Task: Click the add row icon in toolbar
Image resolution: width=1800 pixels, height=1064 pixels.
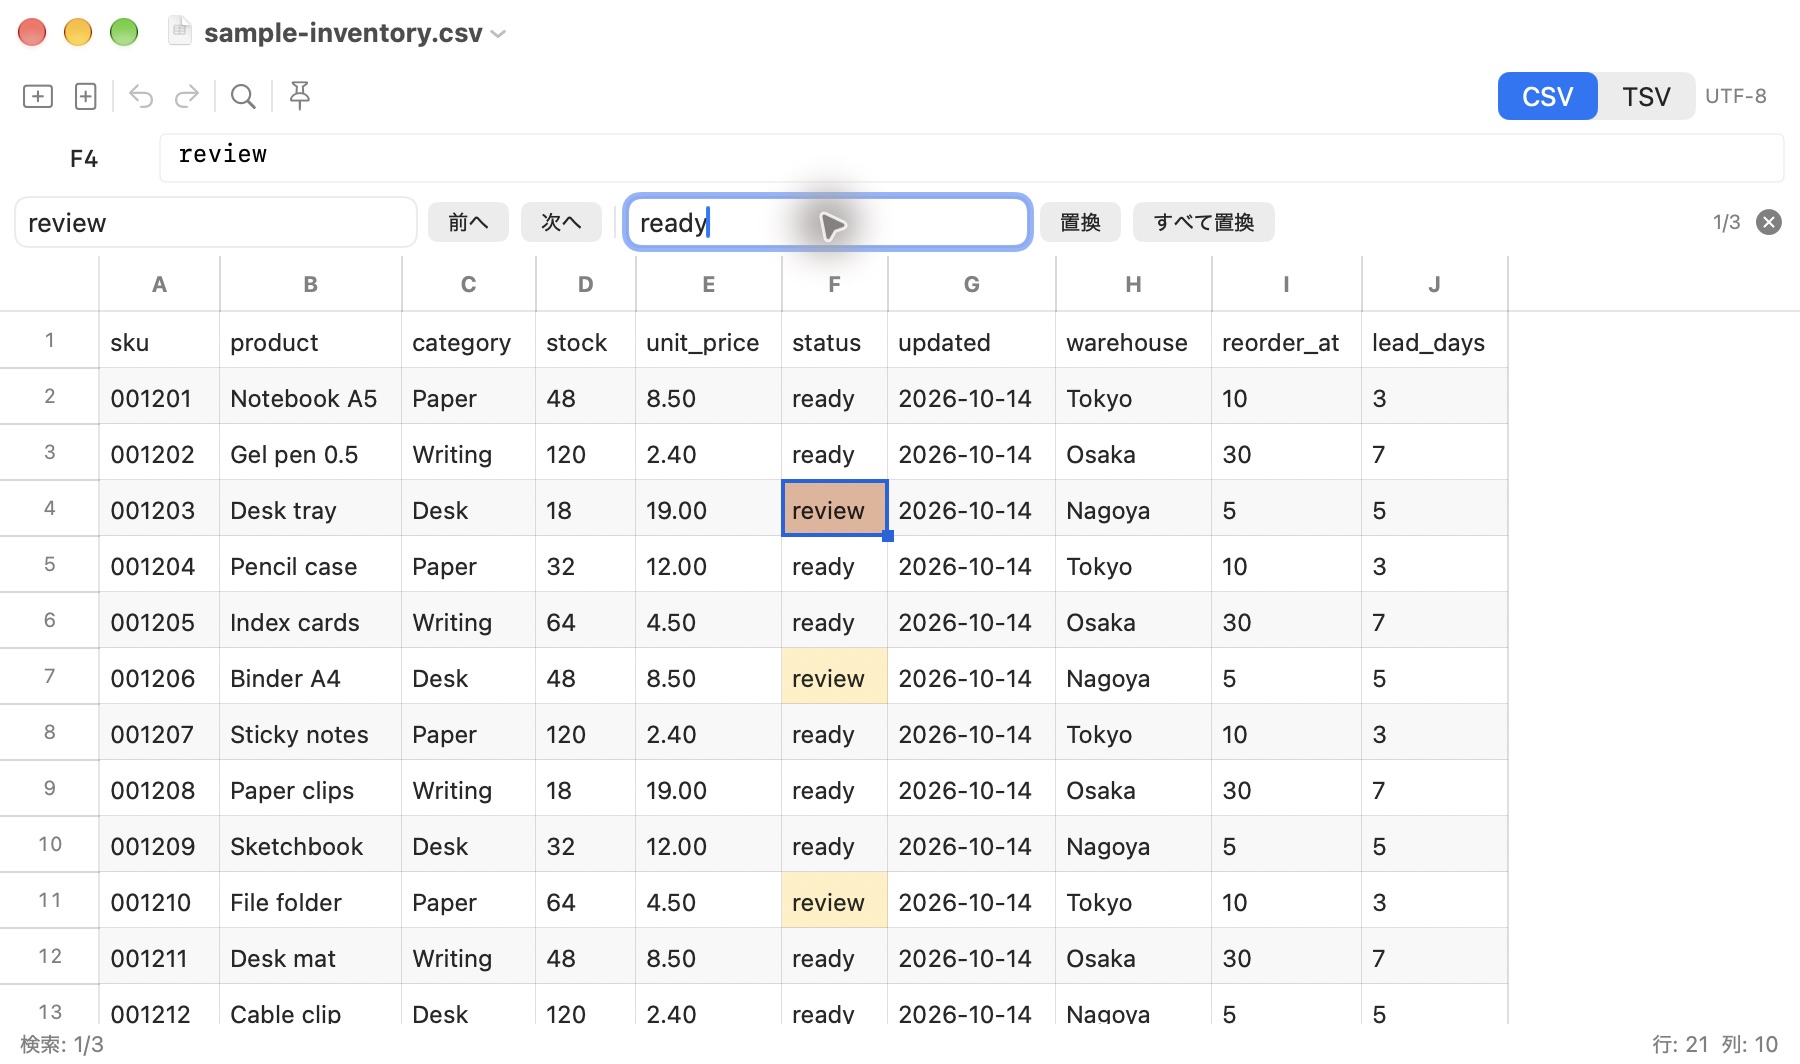Action: coord(38,96)
